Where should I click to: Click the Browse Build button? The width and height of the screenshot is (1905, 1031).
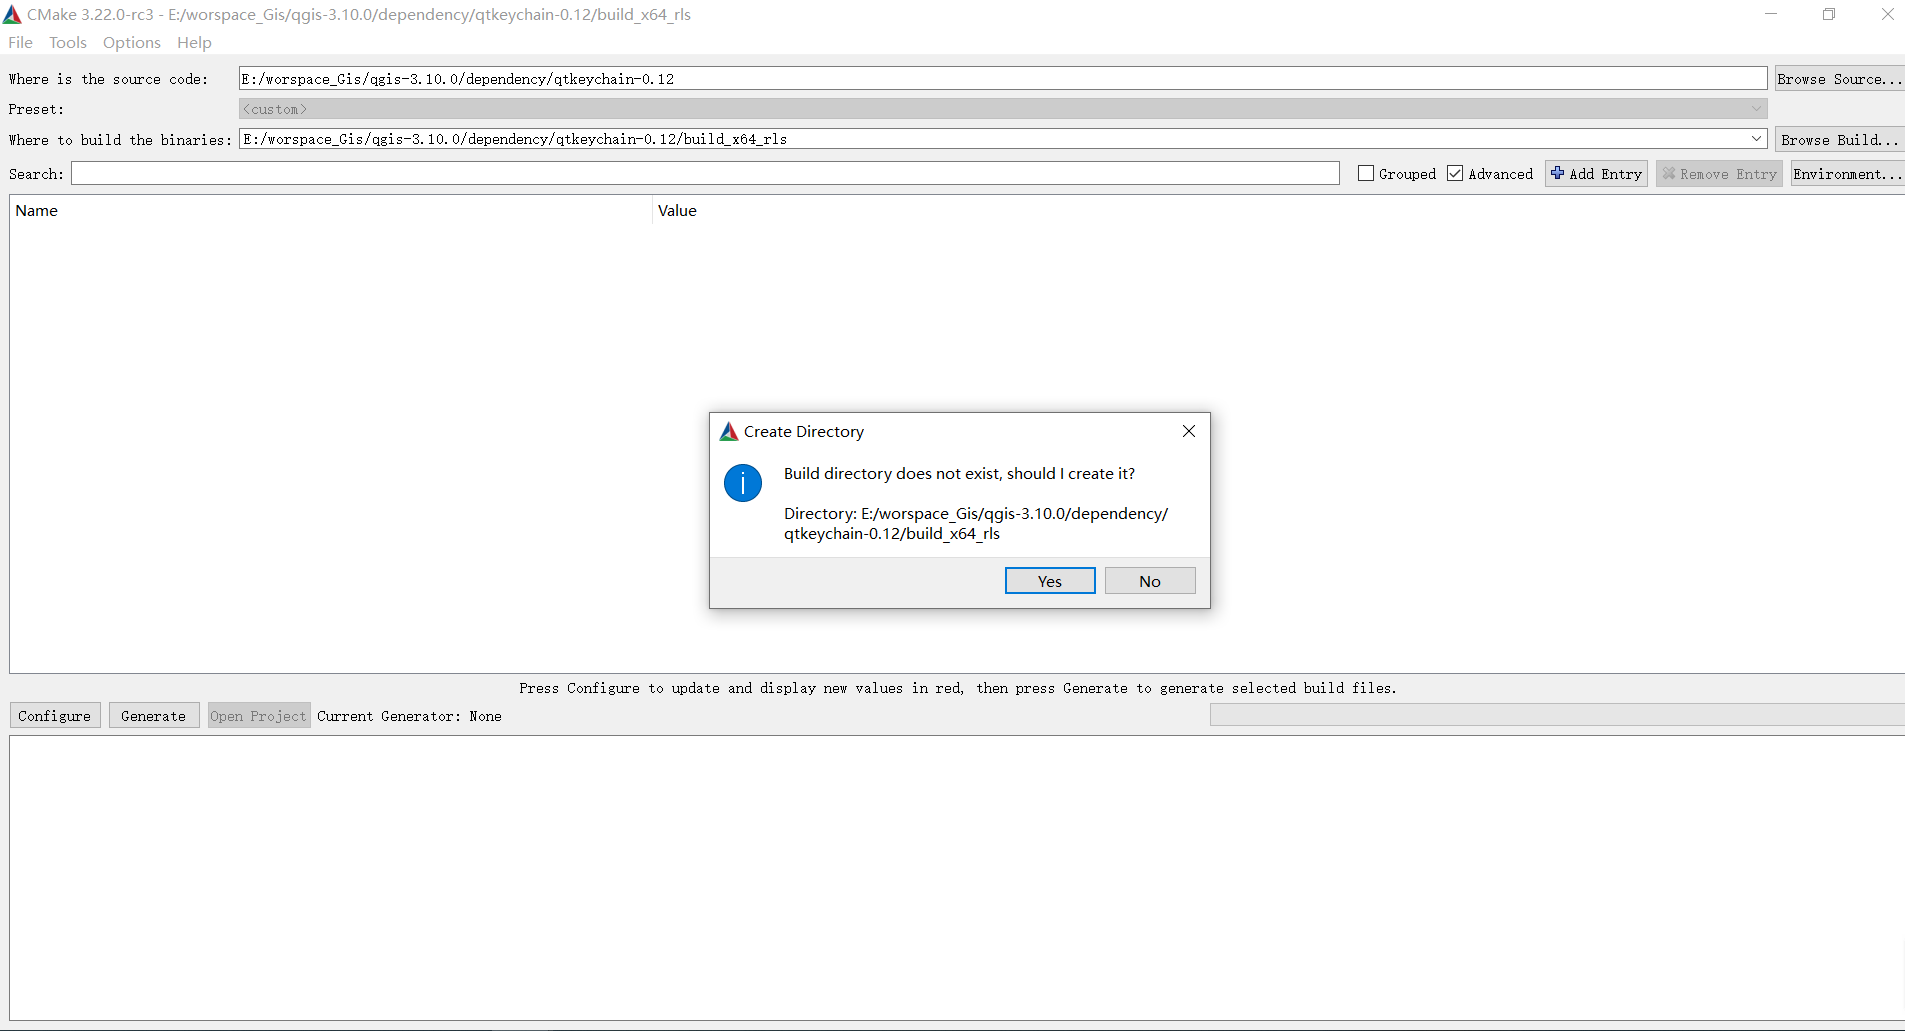[1840, 140]
